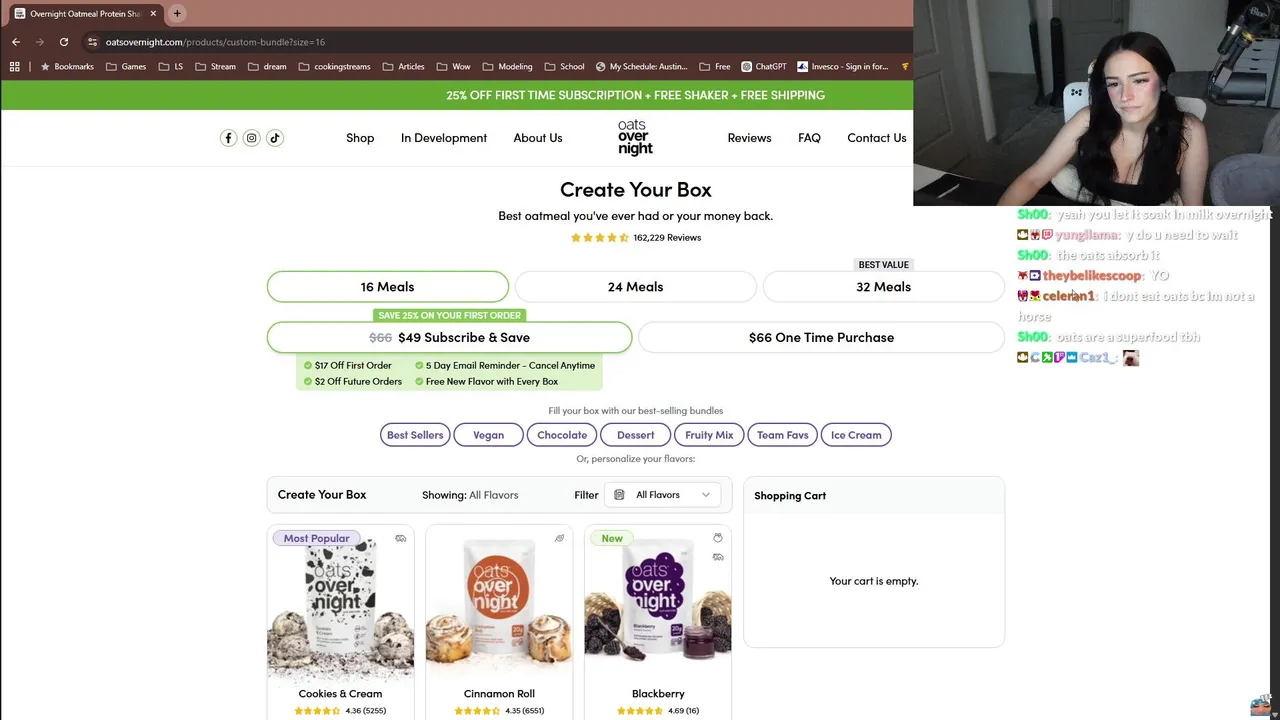The height and width of the screenshot is (720, 1280).
Task: Click the browser address bar URL
Action: tap(215, 42)
